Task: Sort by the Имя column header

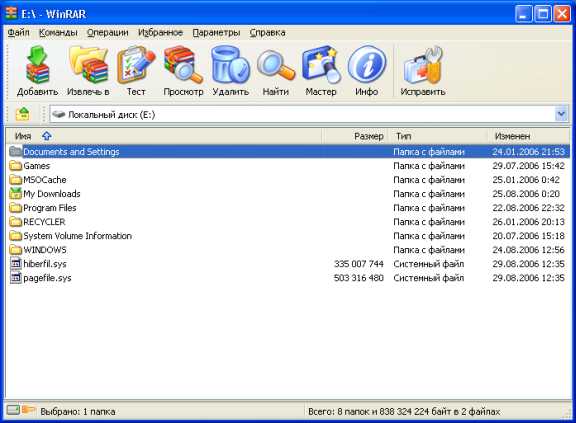Action: click(164, 136)
